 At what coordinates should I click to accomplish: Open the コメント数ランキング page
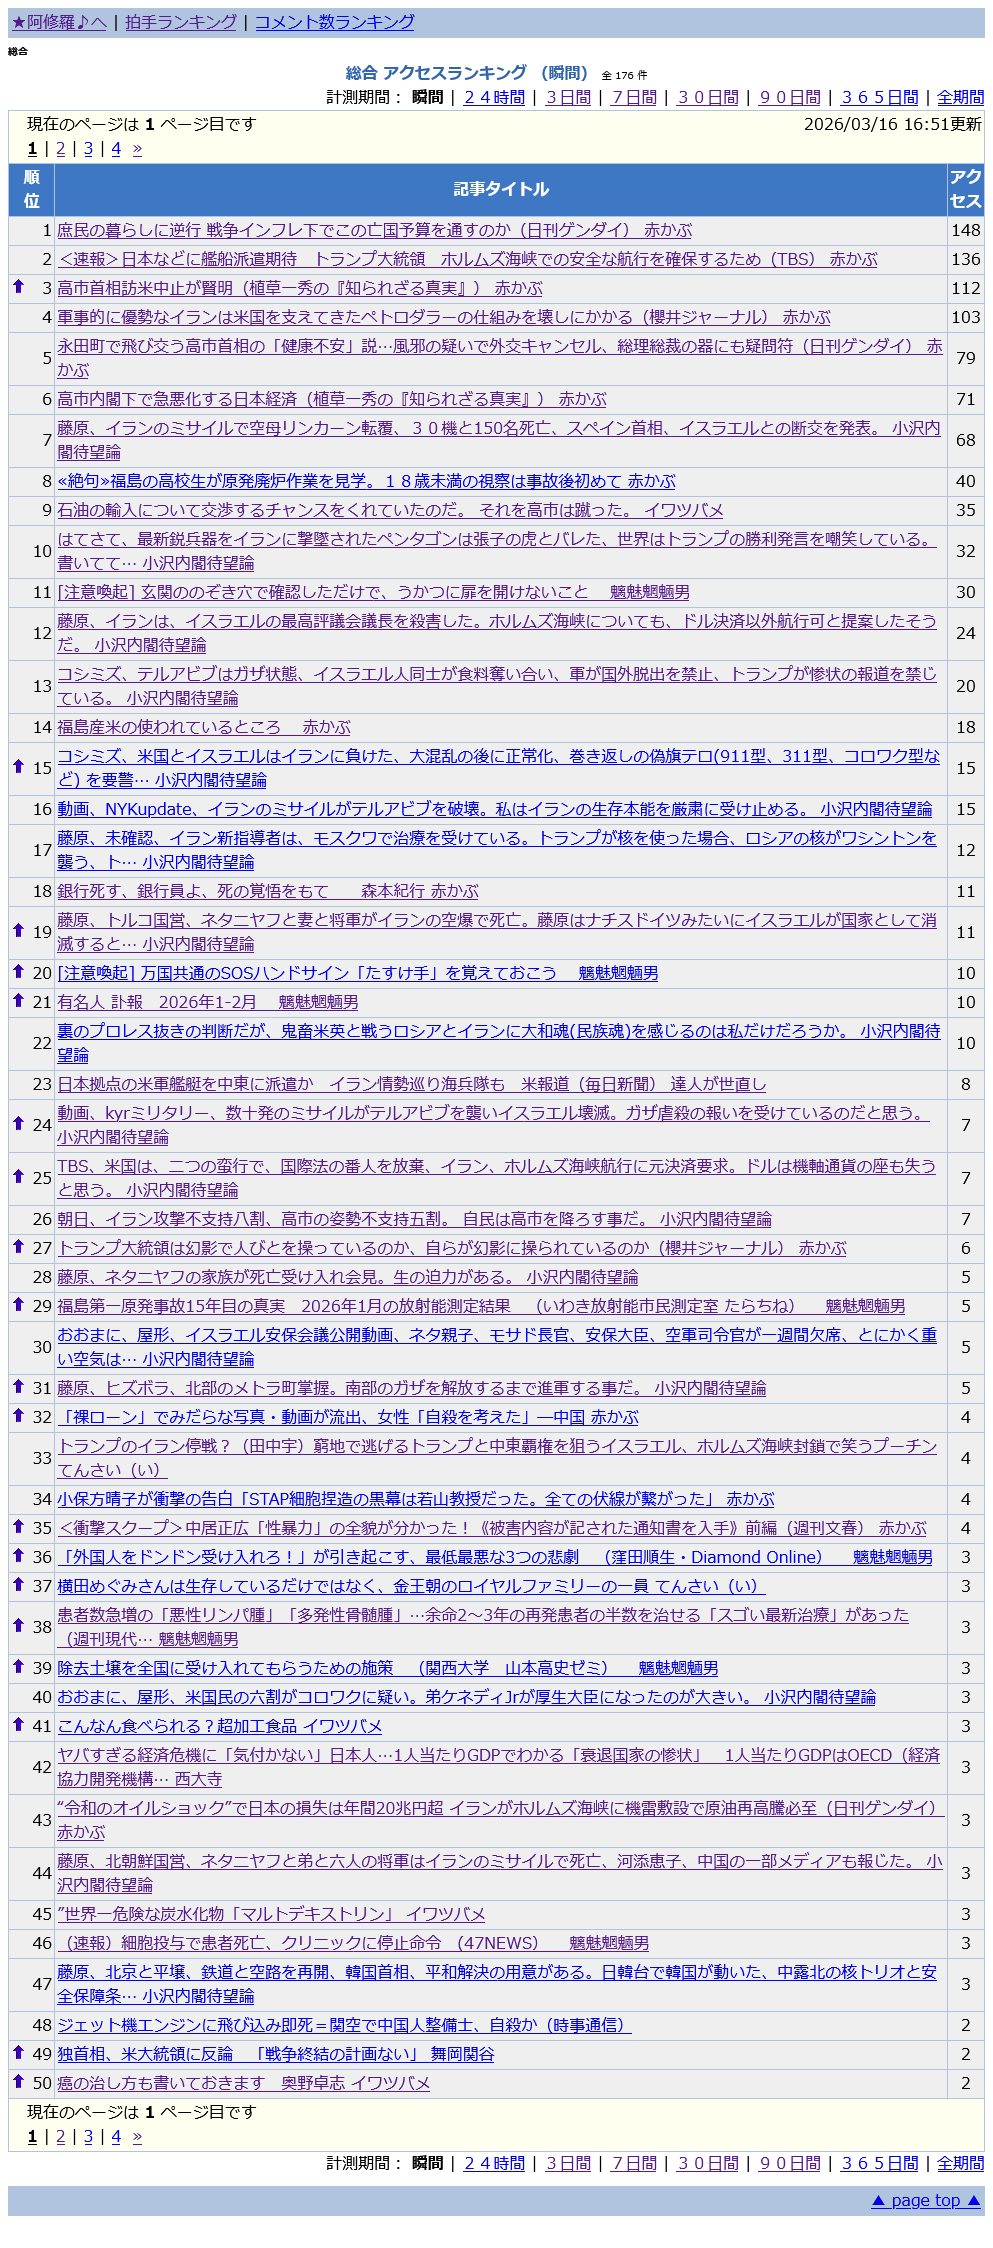click(334, 22)
